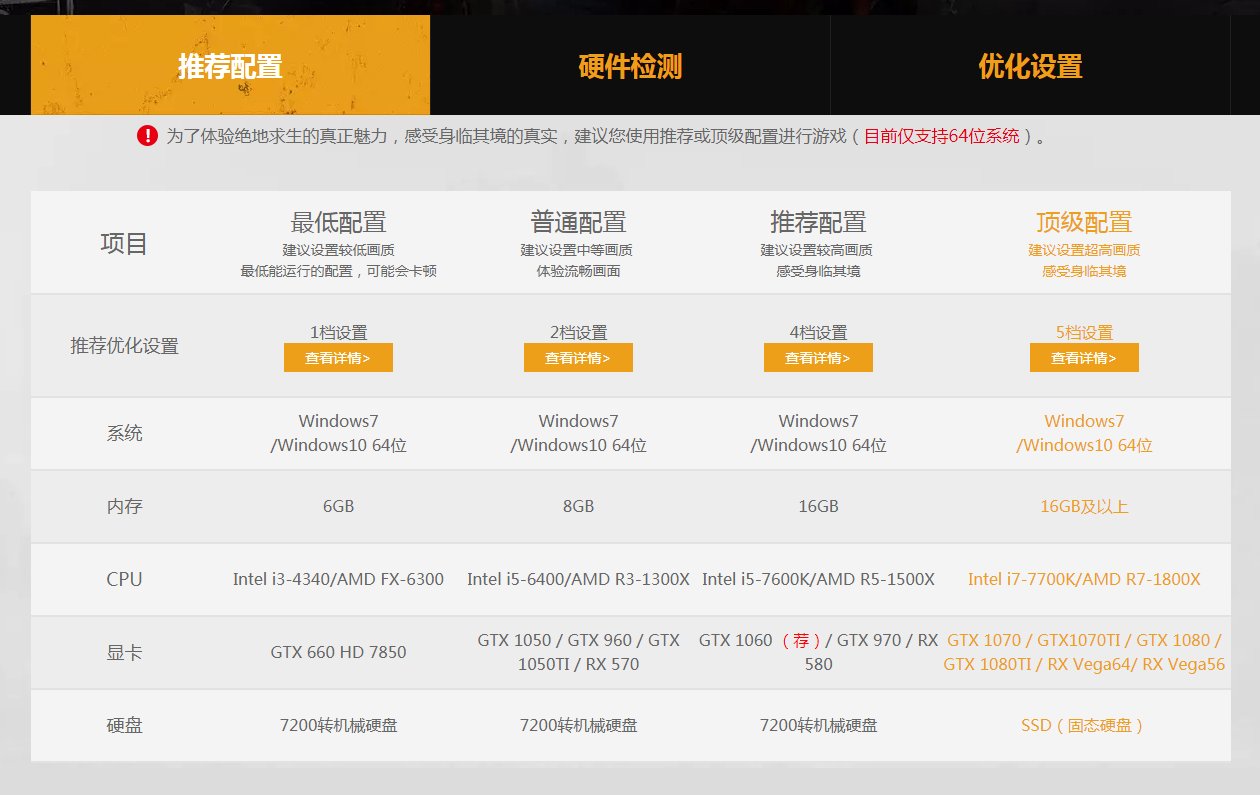1260x795 pixels.
Task: Click the 最低配置 column header
Action: 338,222
